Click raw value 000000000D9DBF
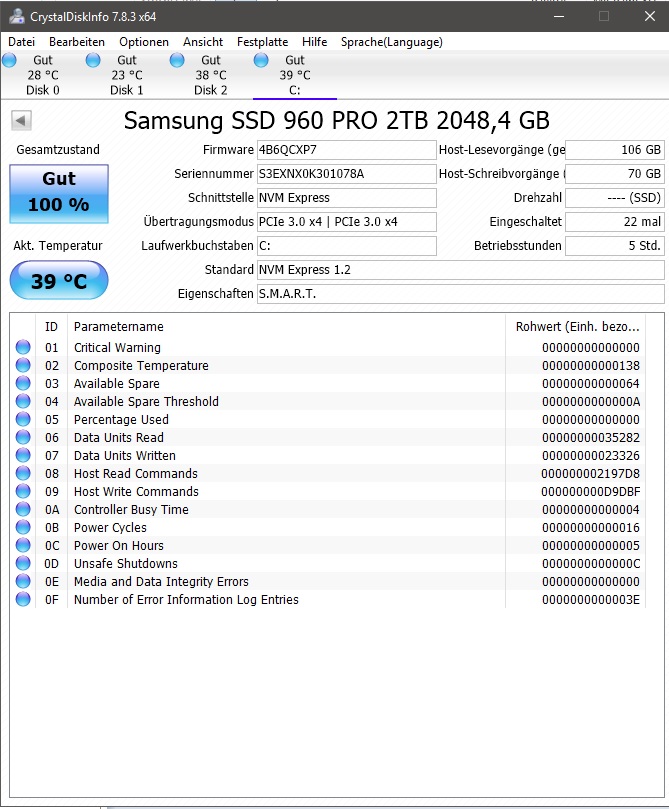Screen dimensions: 669x809 click(x=590, y=492)
